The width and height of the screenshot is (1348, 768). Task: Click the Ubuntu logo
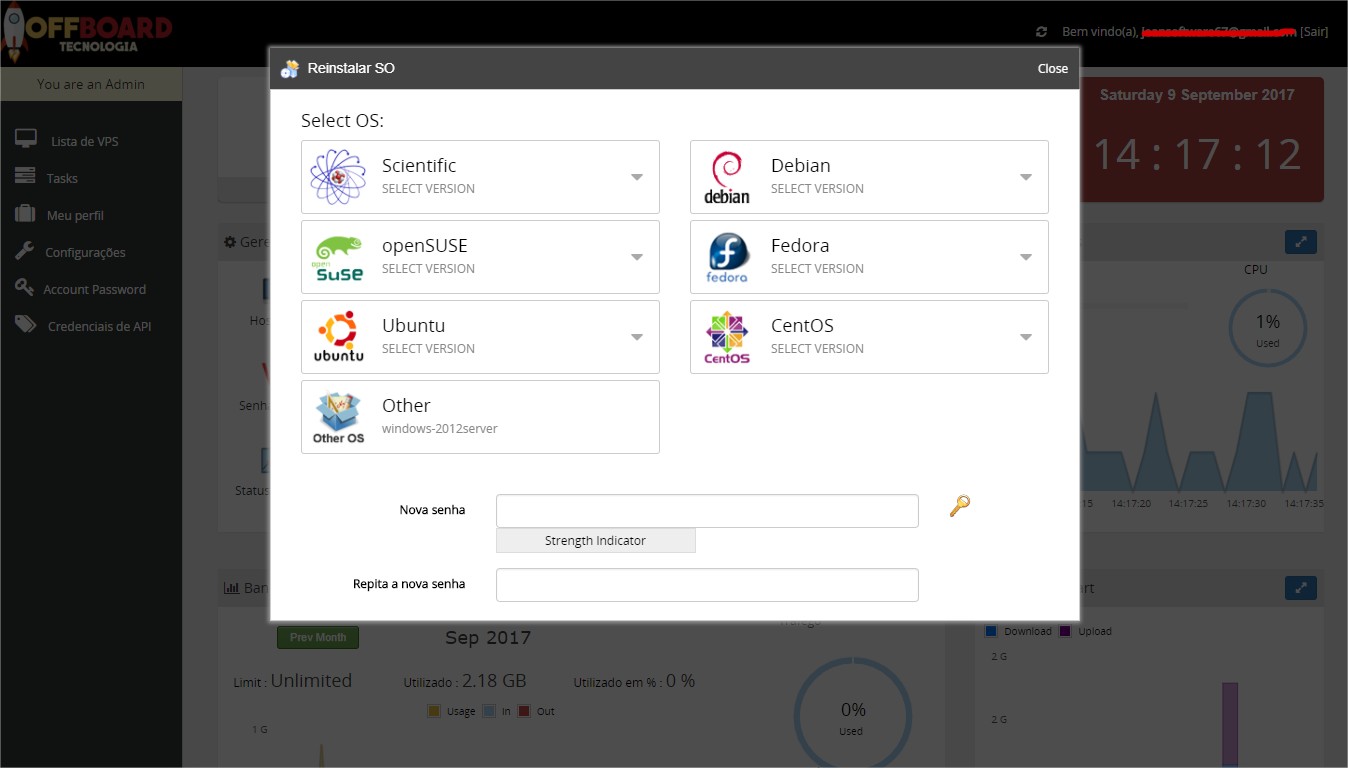338,337
